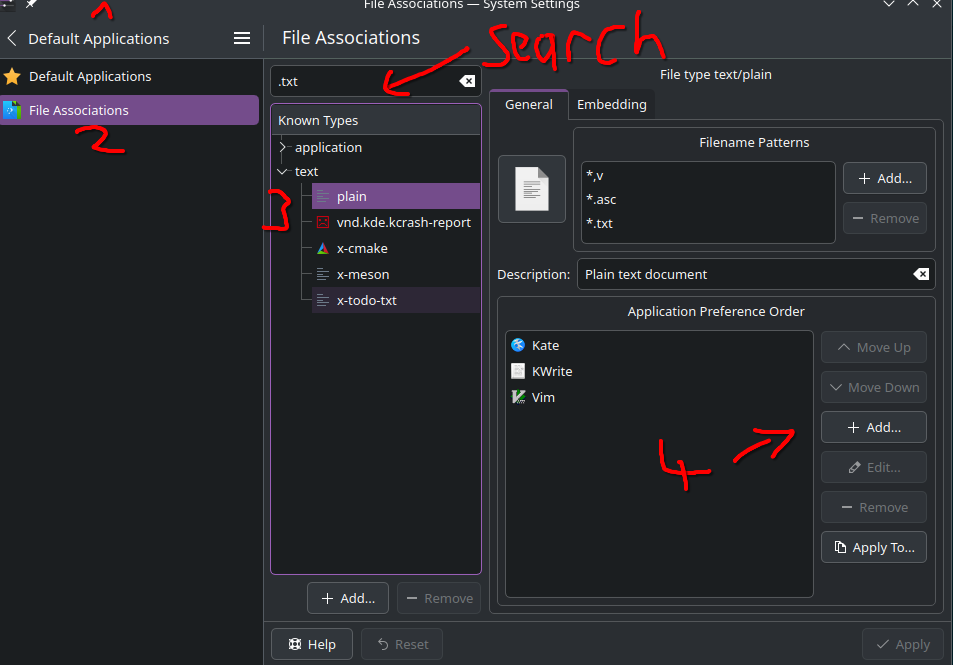Click the text/plain file type icon

tap(532, 189)
